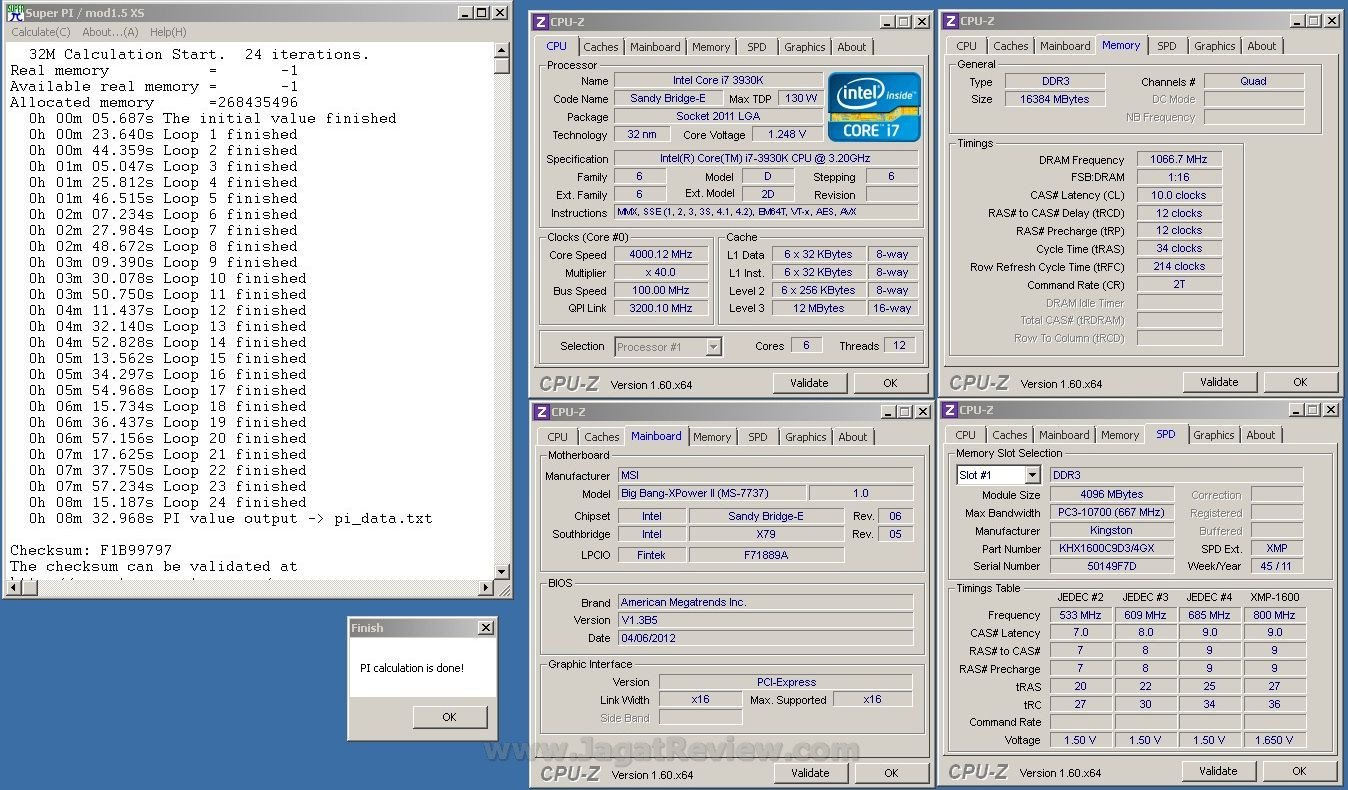Click the Intel Core i7 logo

click(873, 106)
